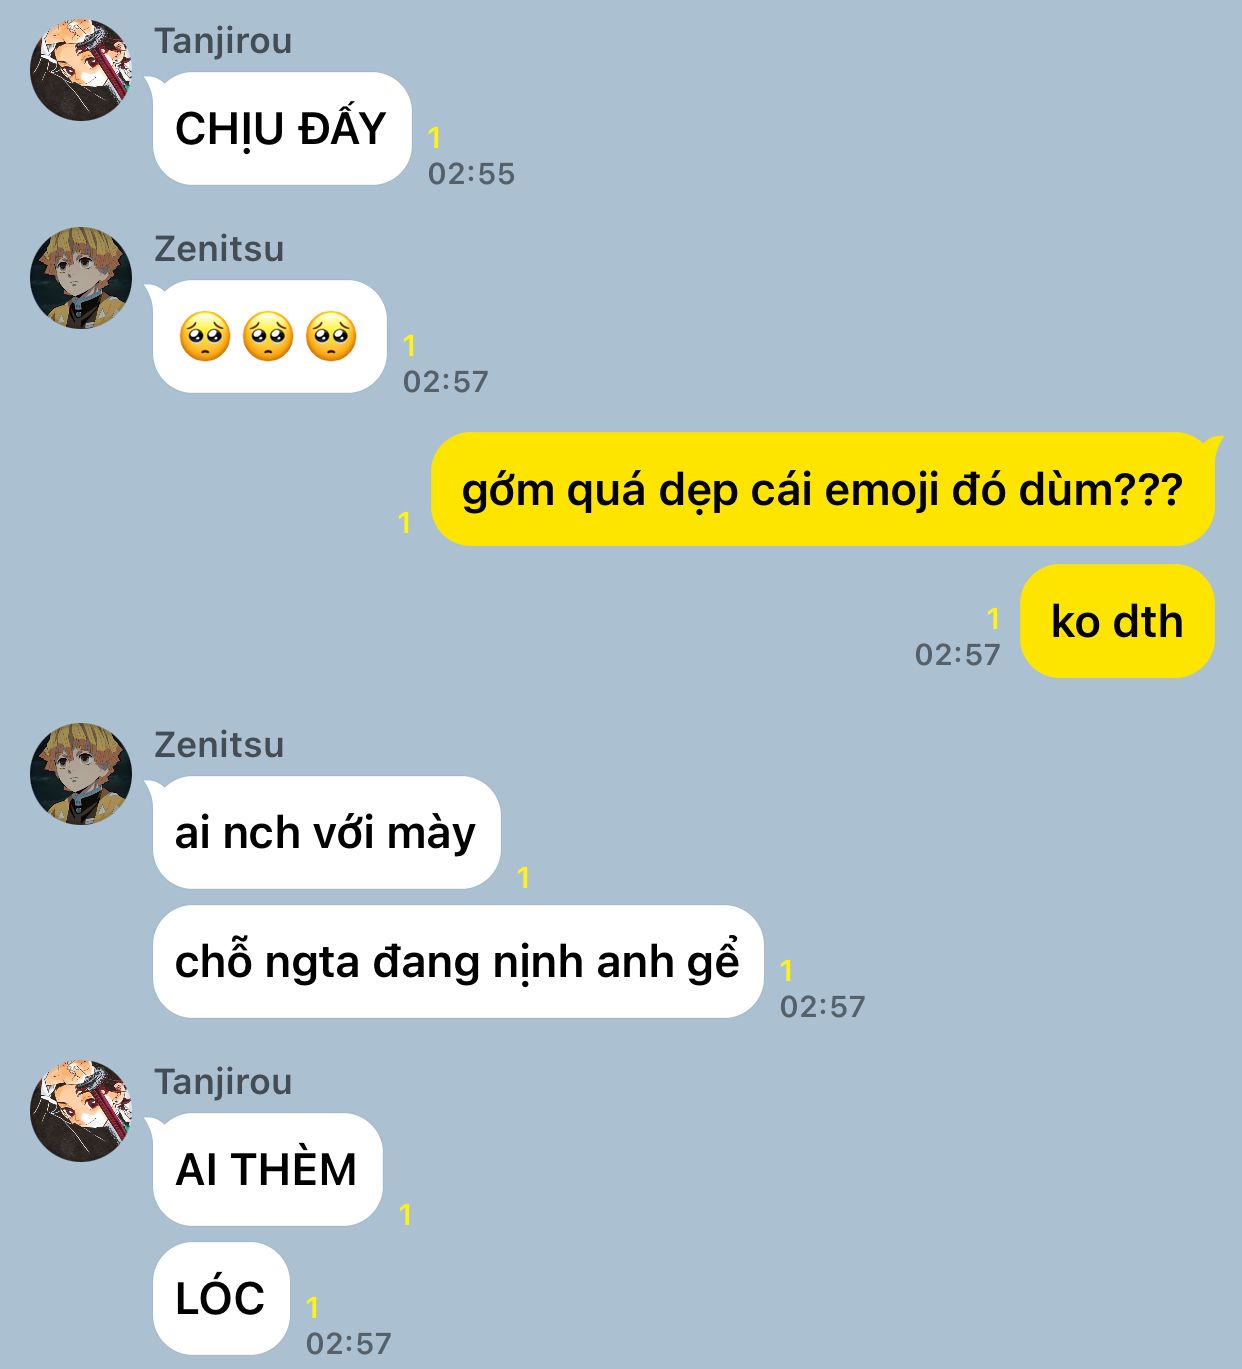Image resolution: width=1242 pixels, height=1369 pixels.
Task: Tap the 'chỗ ngta đang nịnh anh gể' message
Action: [458, 962]
